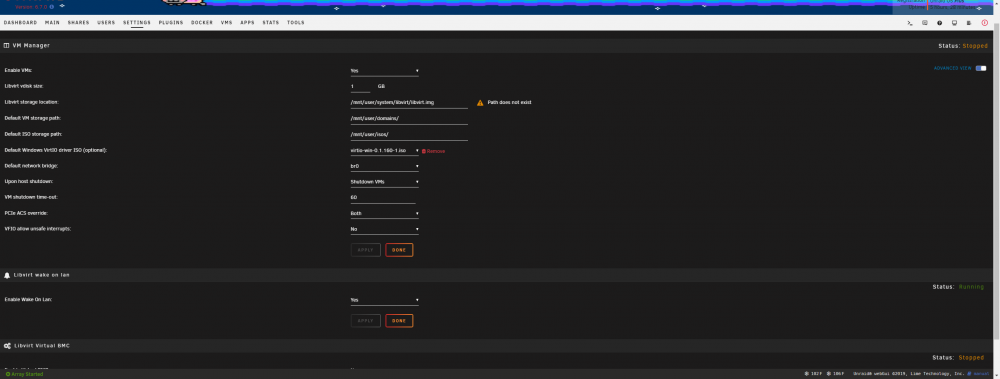
Task: Click the Default VM storage path field
Action: pos(409,119)
